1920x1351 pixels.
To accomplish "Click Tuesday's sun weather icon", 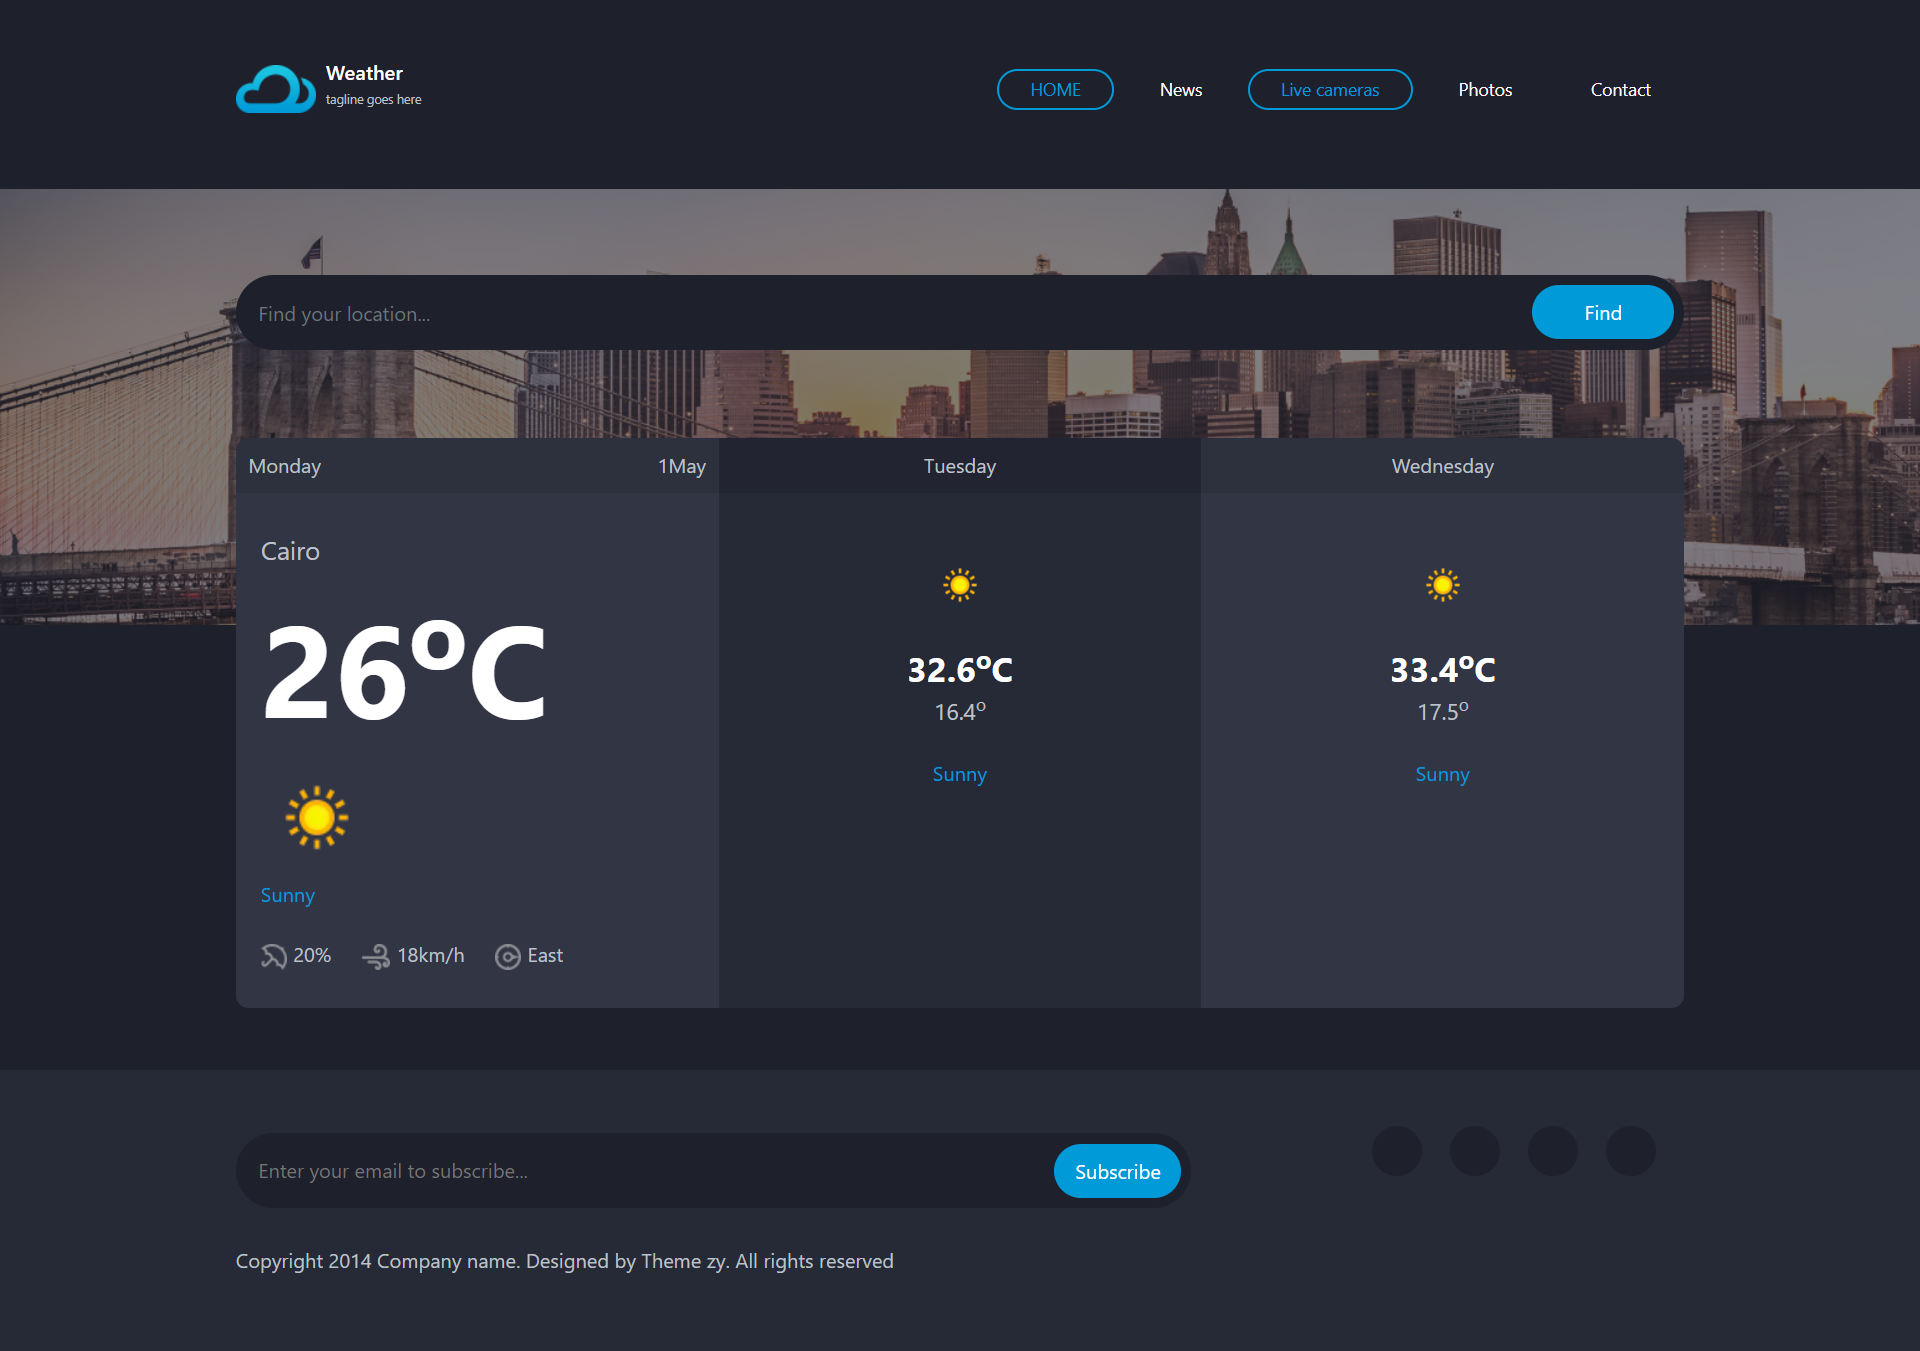I will (x=959, y=585).
